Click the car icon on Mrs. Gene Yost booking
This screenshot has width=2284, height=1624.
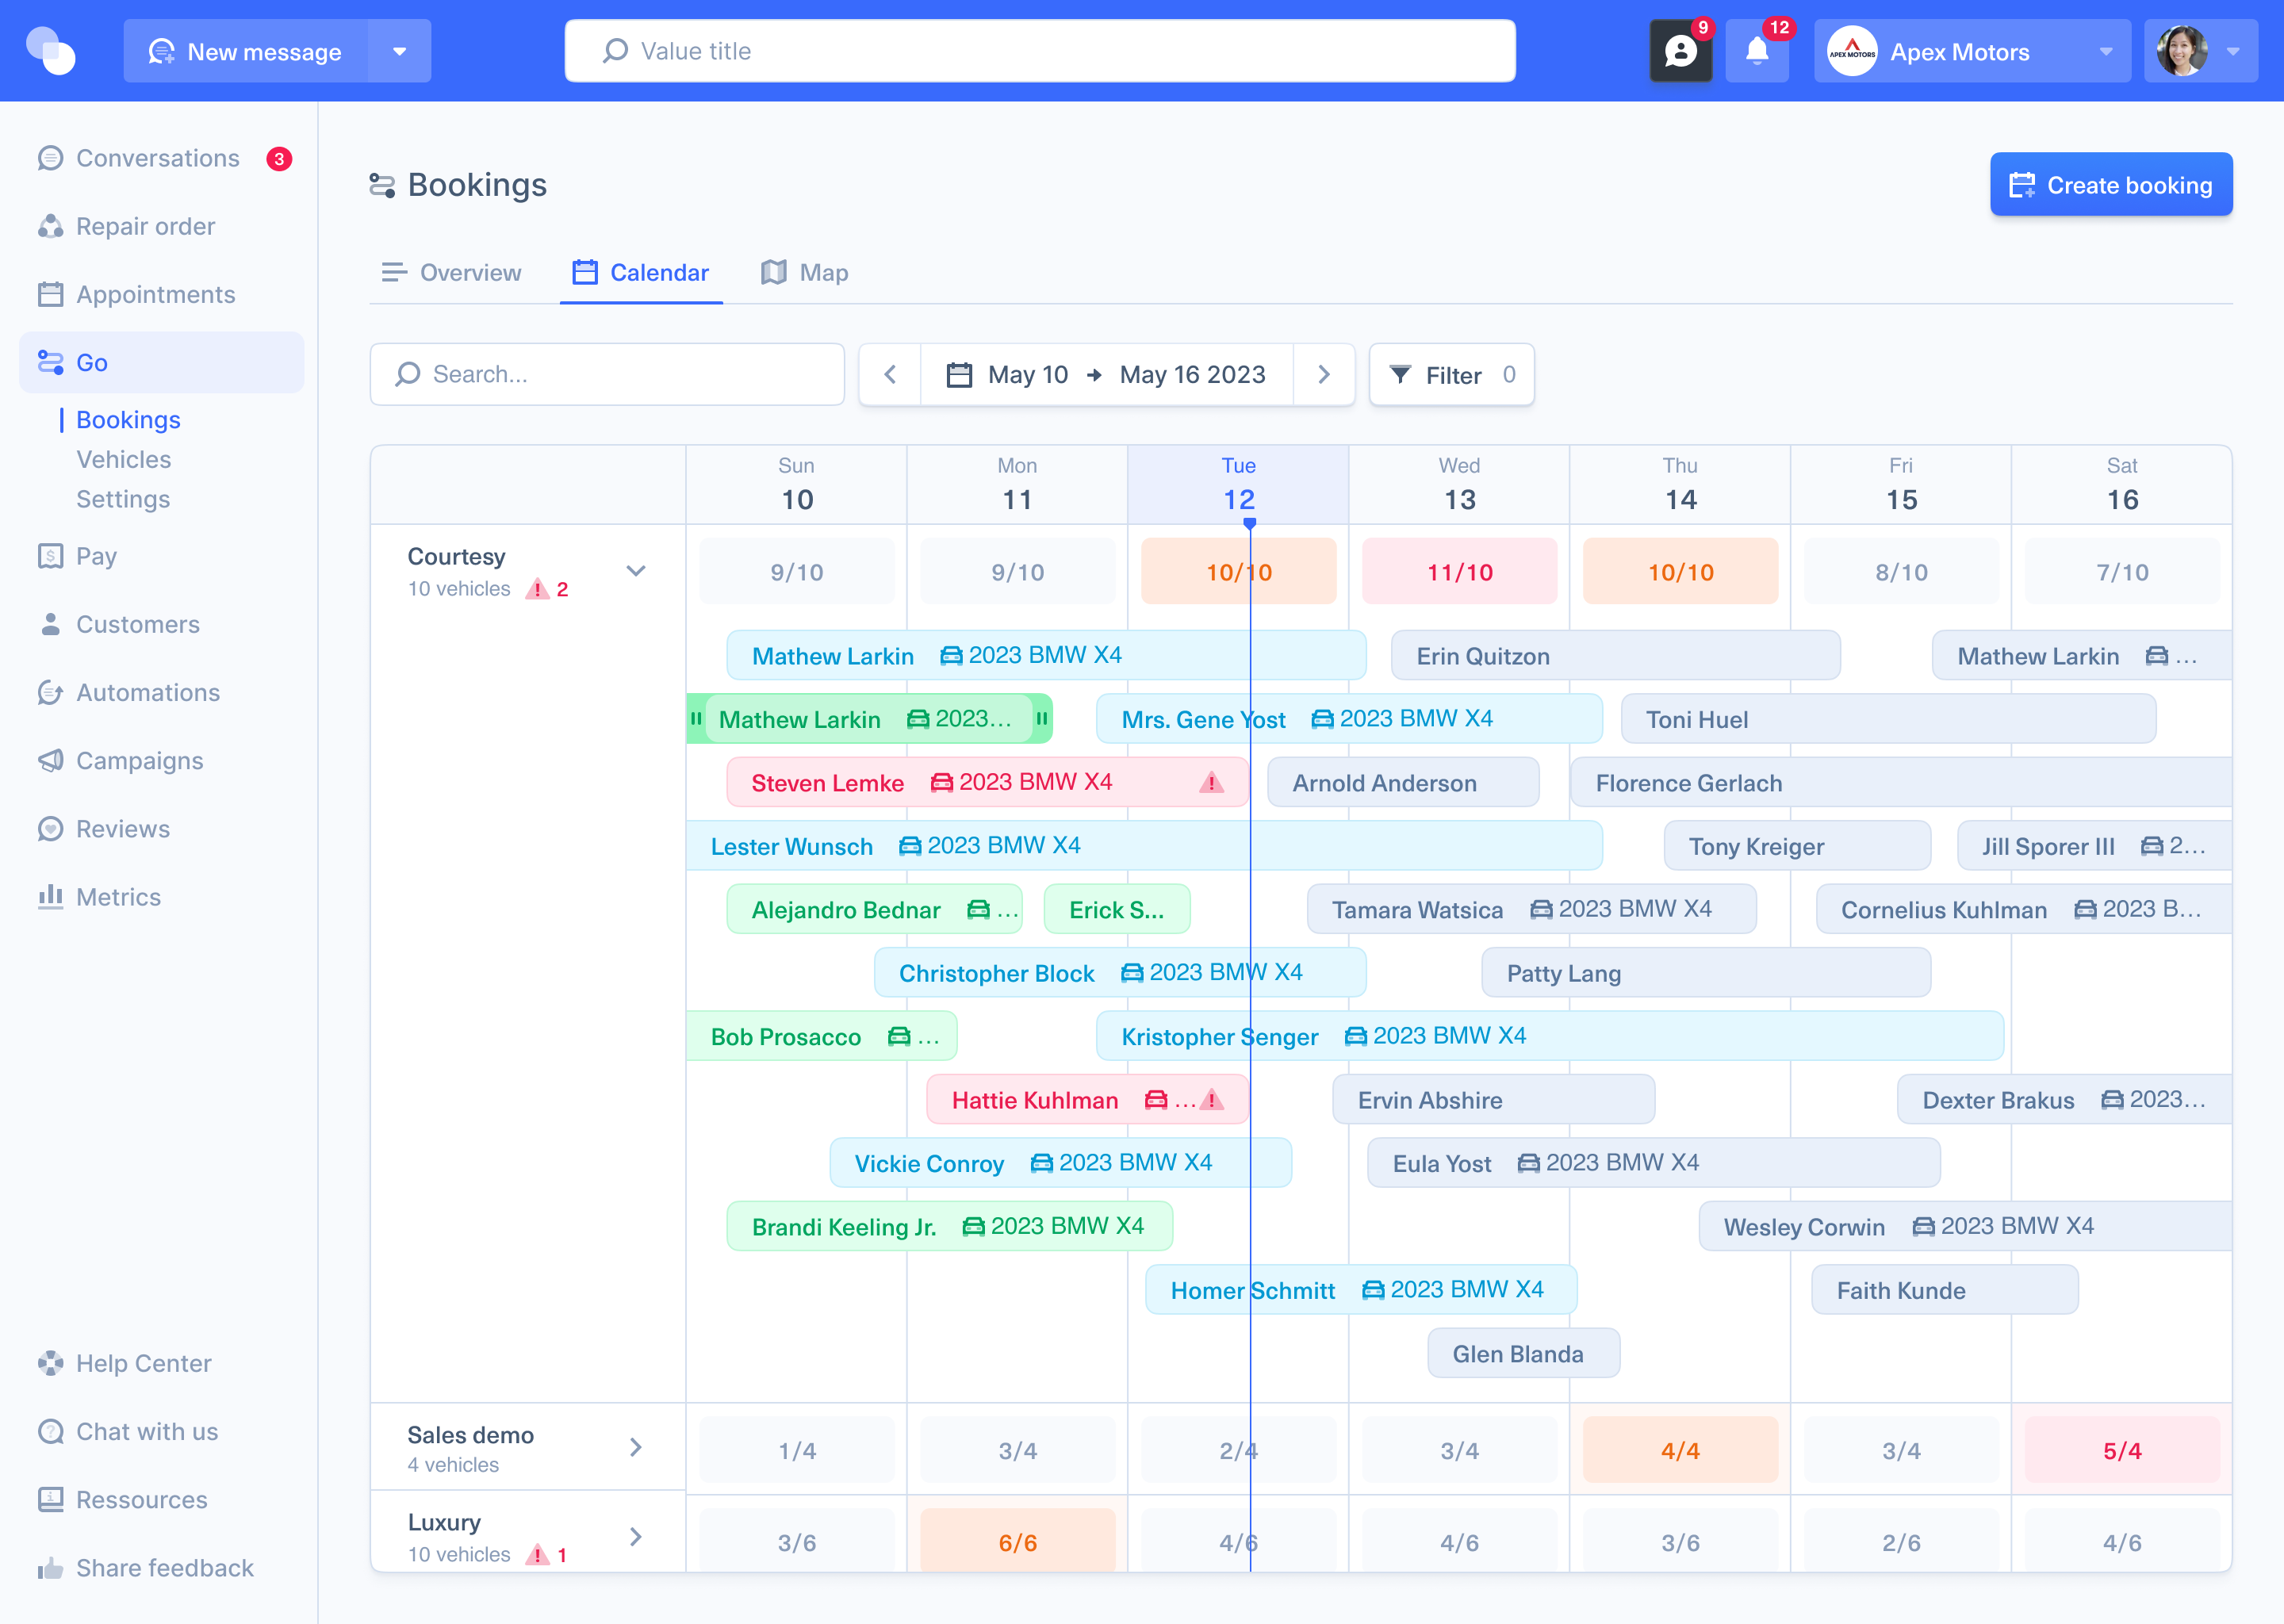1322,719
